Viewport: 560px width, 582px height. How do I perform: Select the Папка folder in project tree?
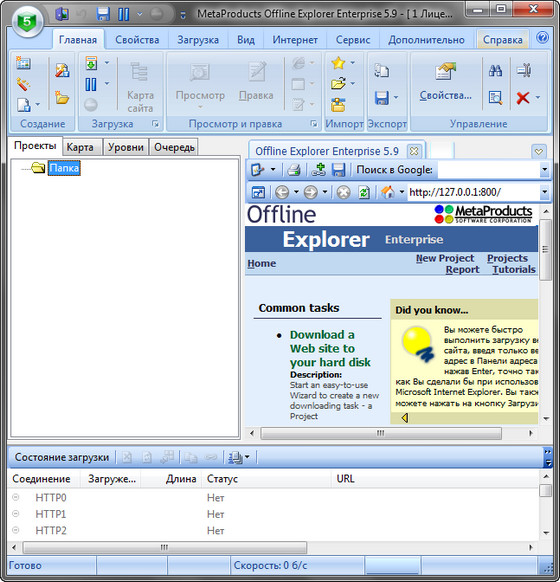click(64, 168)
